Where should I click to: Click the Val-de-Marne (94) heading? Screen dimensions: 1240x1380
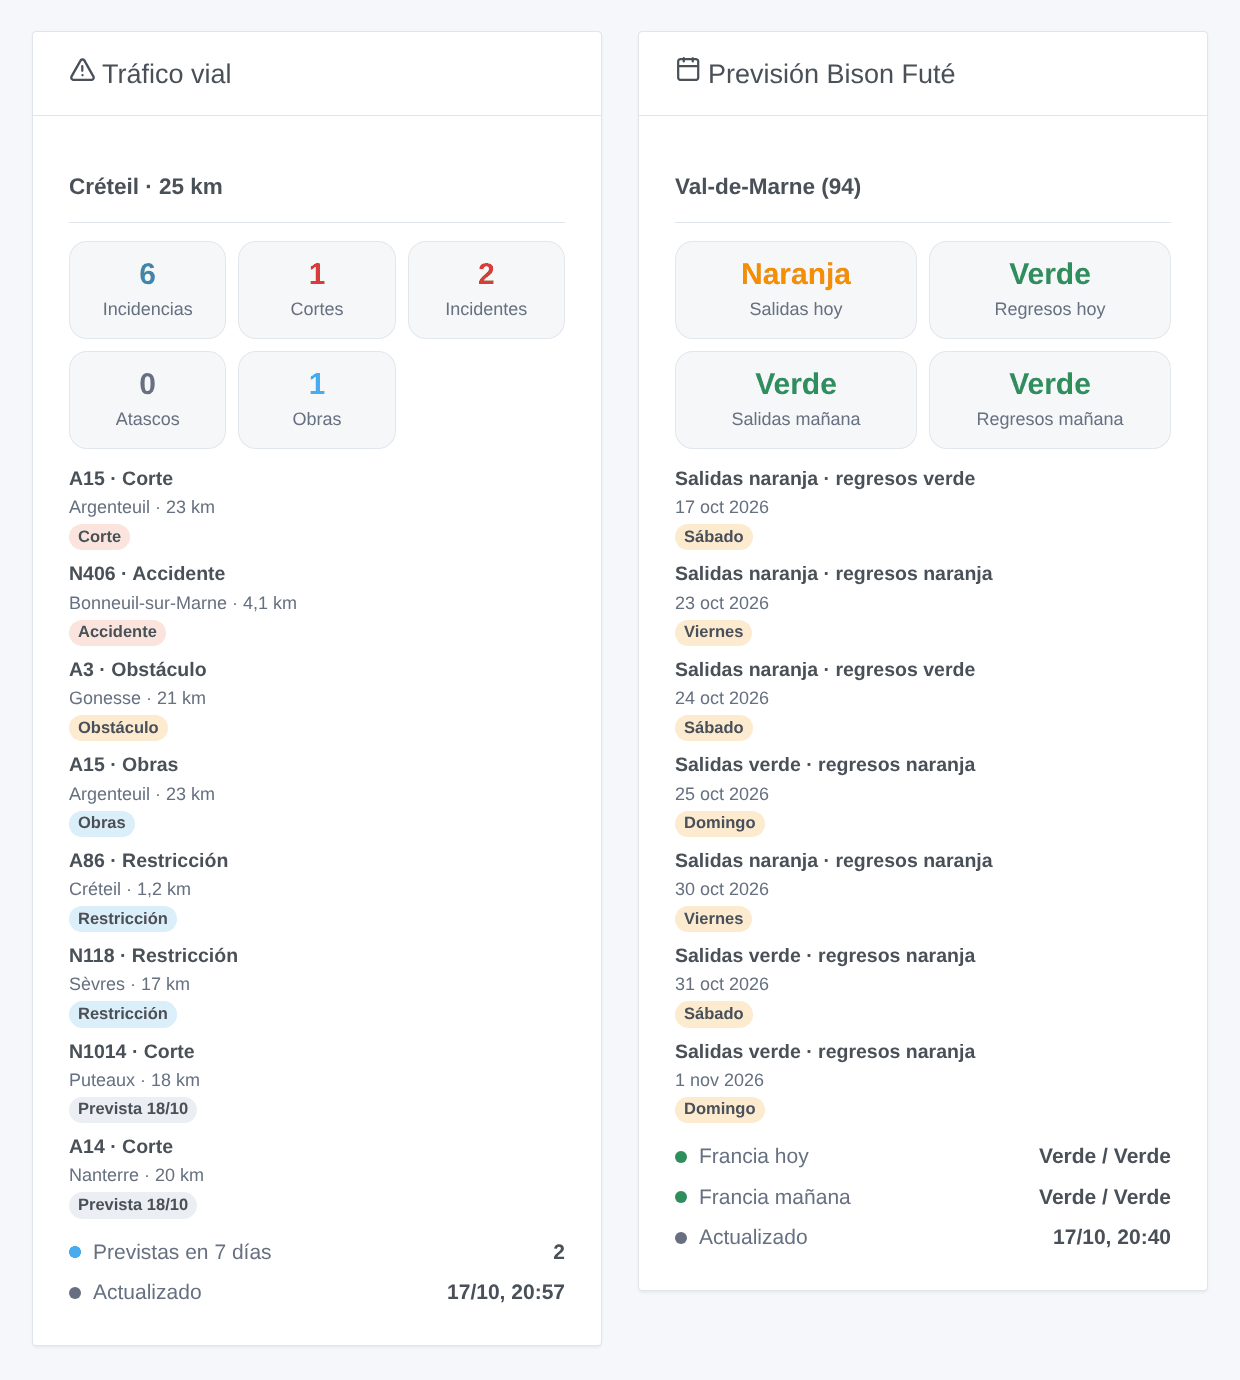click(x=768, y=187)
